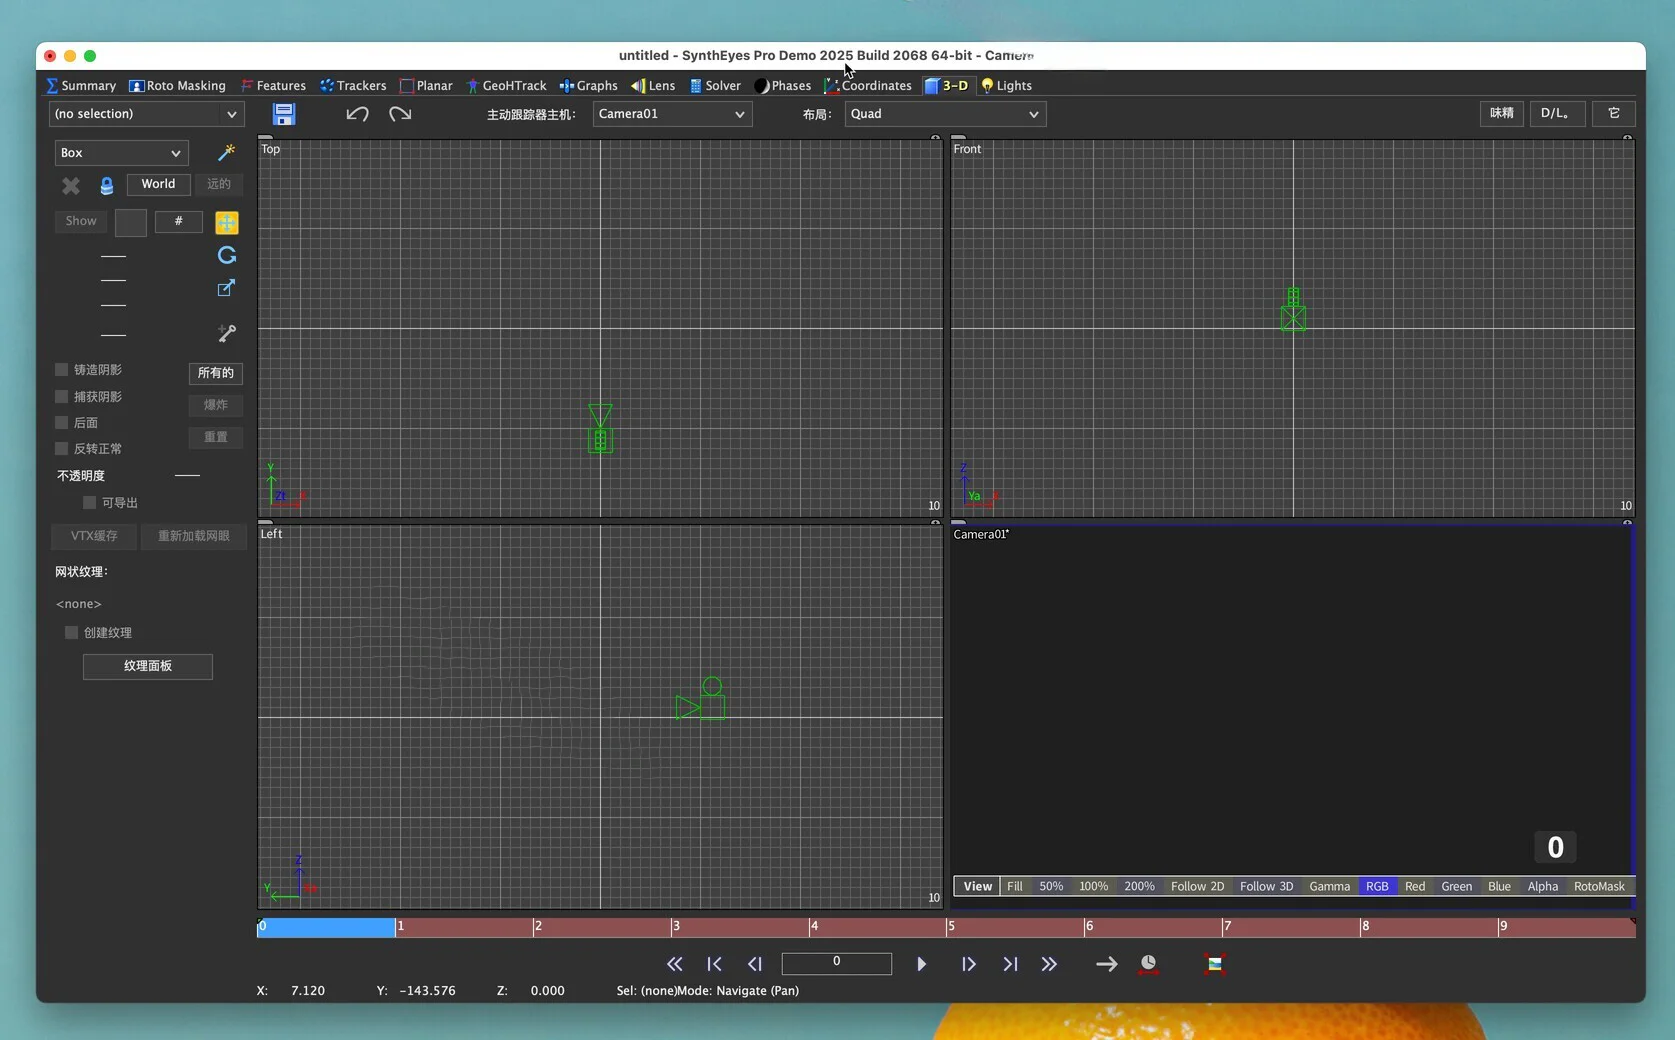This screenshot has height=1040, width=1675.
Task: Click the save file disk icon
Action: tap(284, 114)
